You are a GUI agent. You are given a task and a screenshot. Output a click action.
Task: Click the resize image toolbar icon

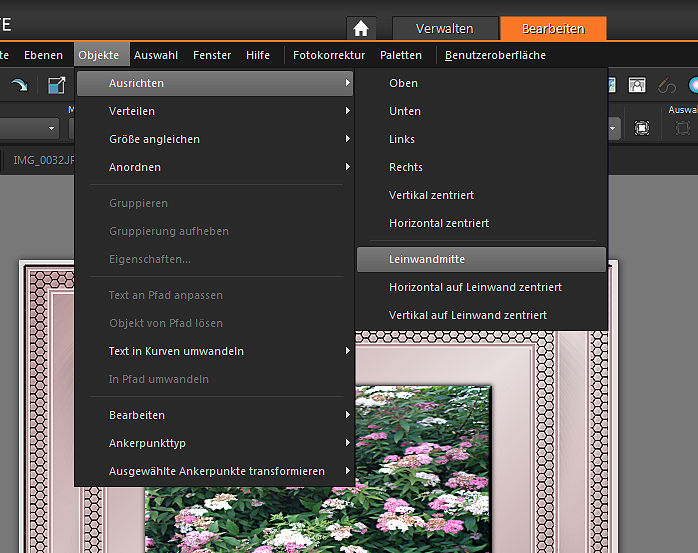[57, 87]
